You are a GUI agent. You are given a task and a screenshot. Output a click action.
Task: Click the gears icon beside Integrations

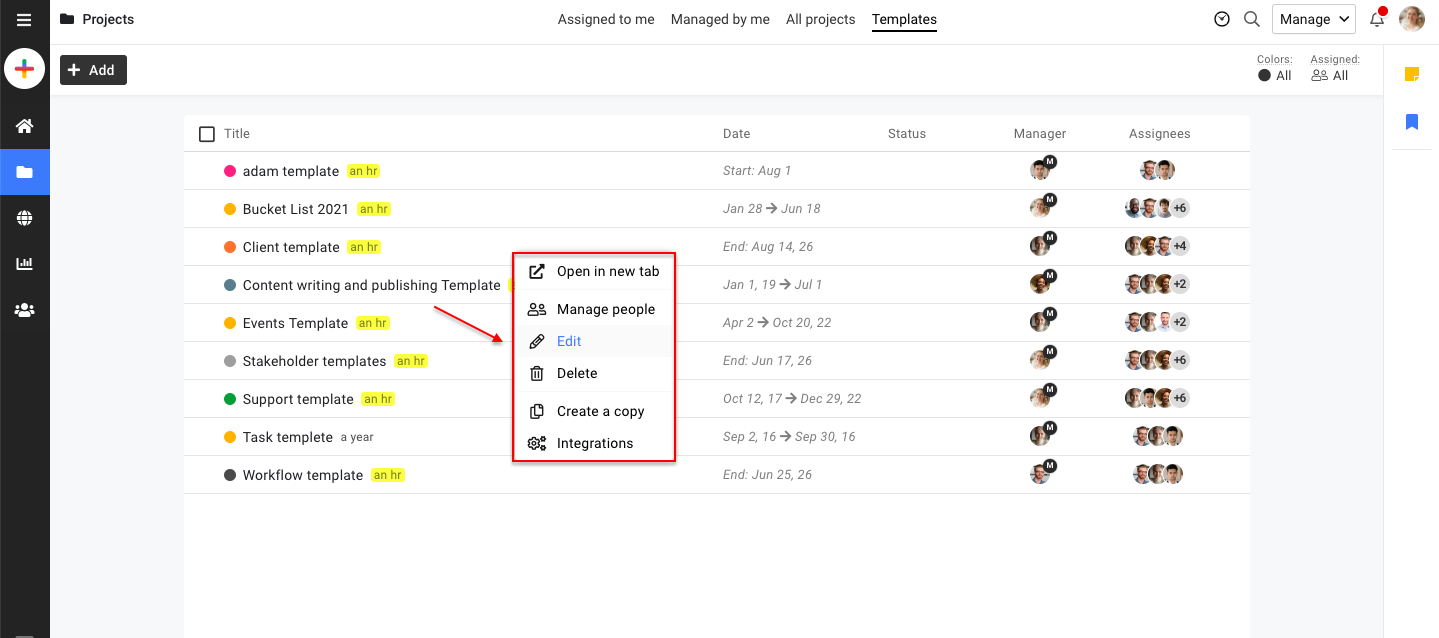tap(537, 443)
